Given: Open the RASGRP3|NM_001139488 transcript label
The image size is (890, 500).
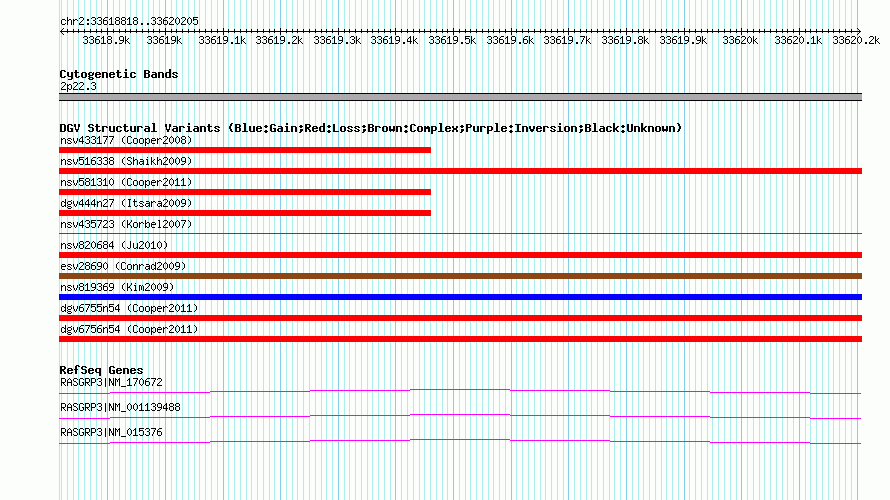Looking at the screenshot, I should (x=120, y=407).
